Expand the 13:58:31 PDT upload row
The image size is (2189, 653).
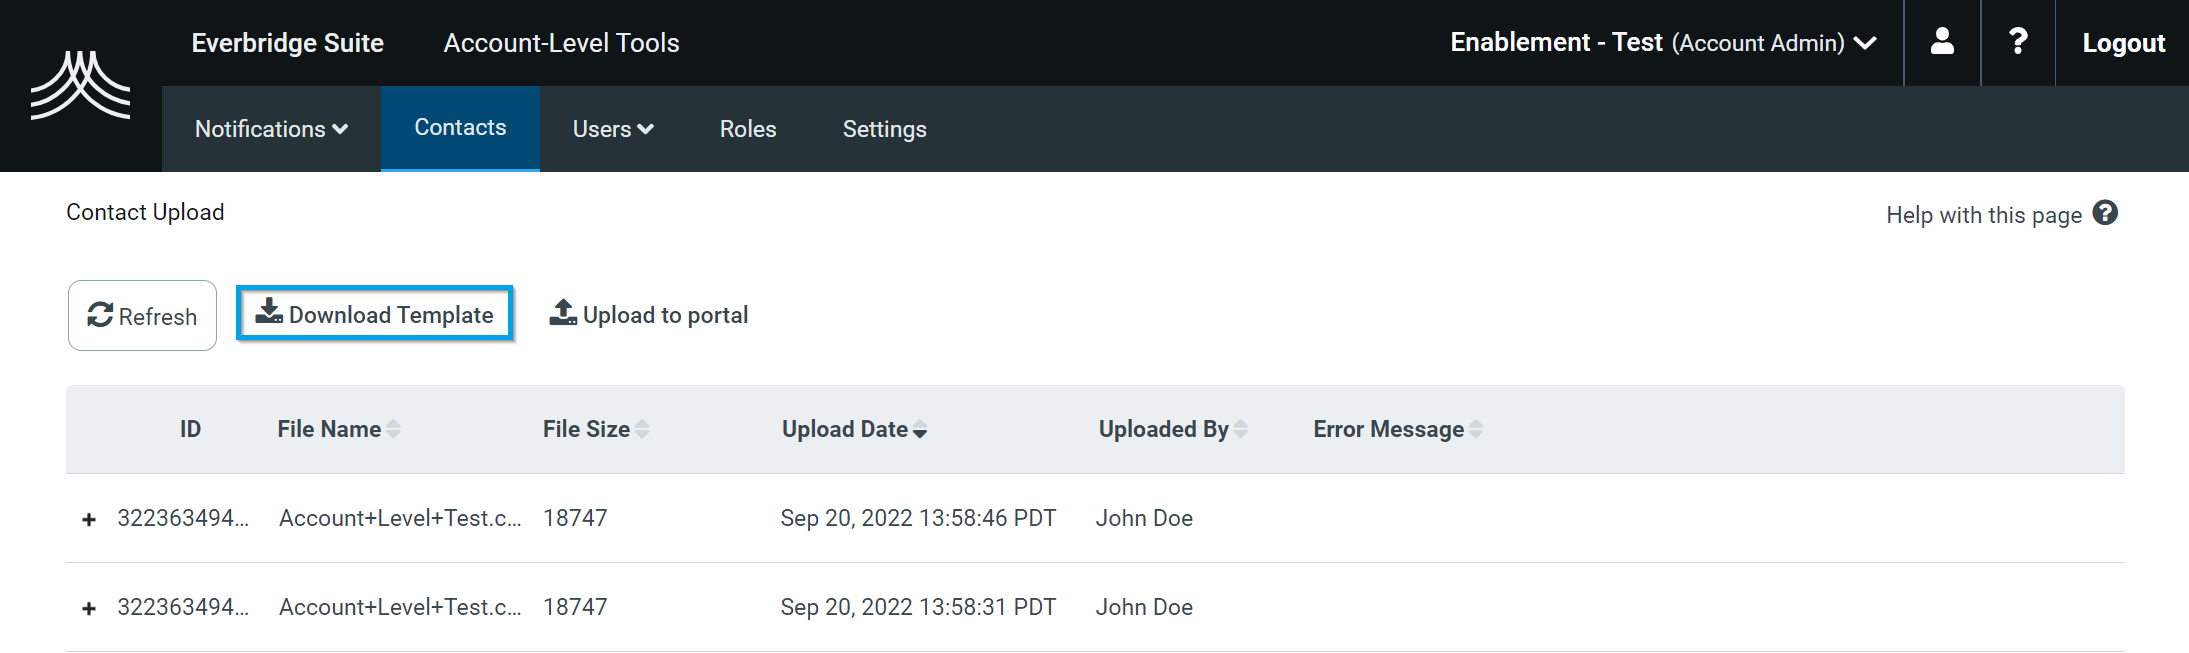point(89,608)
